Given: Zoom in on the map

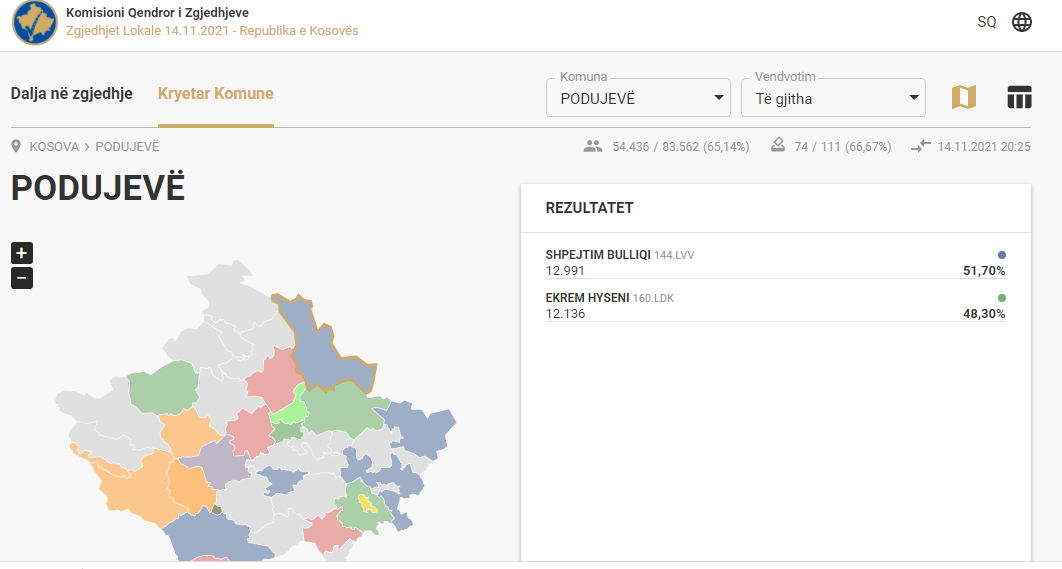Looking at the screenshot, I should (x=22, y=253).
